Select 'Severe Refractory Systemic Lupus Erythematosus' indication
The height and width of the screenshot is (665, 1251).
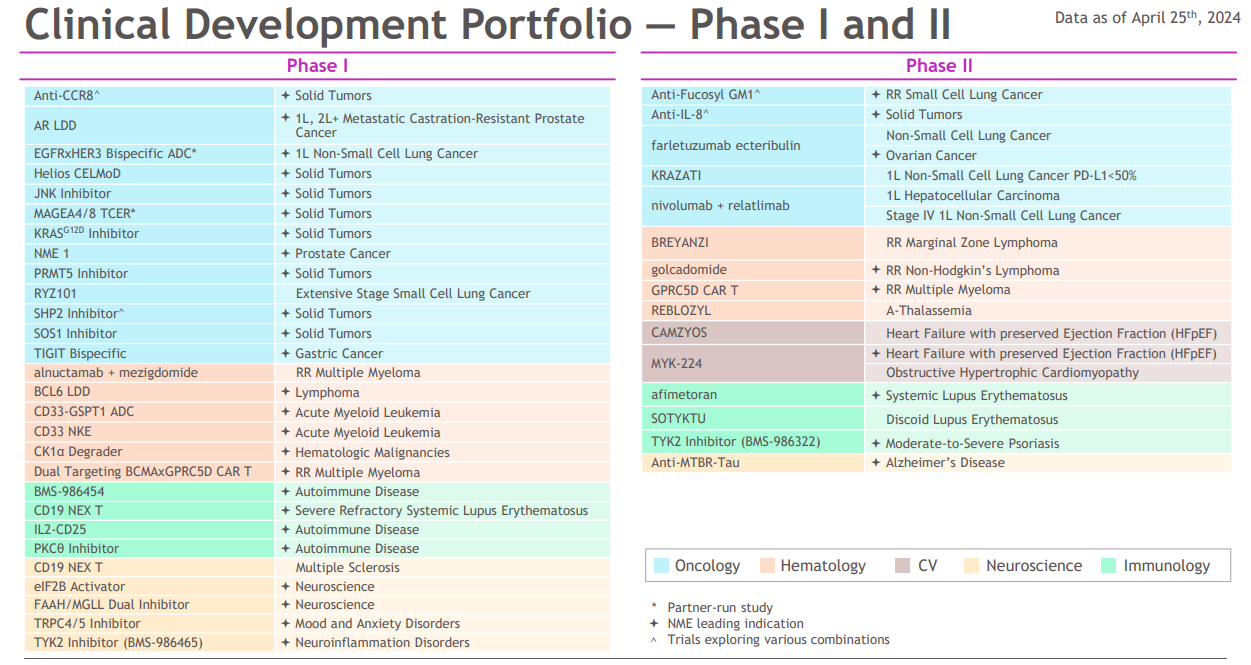tap(442, 511)
